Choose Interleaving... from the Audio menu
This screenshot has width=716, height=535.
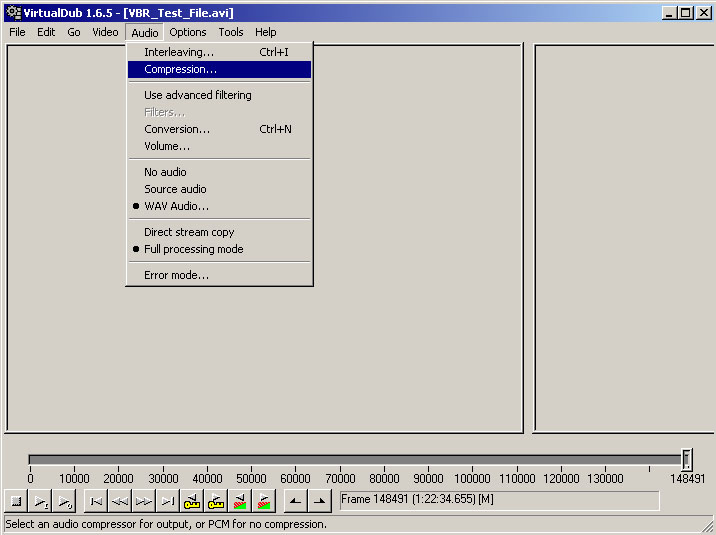coord(219,52)
